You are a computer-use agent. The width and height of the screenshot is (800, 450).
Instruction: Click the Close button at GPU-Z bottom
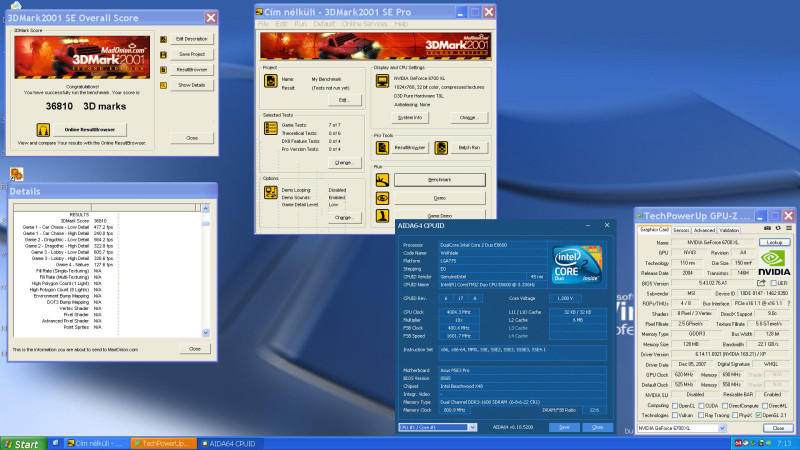point(778,428)
